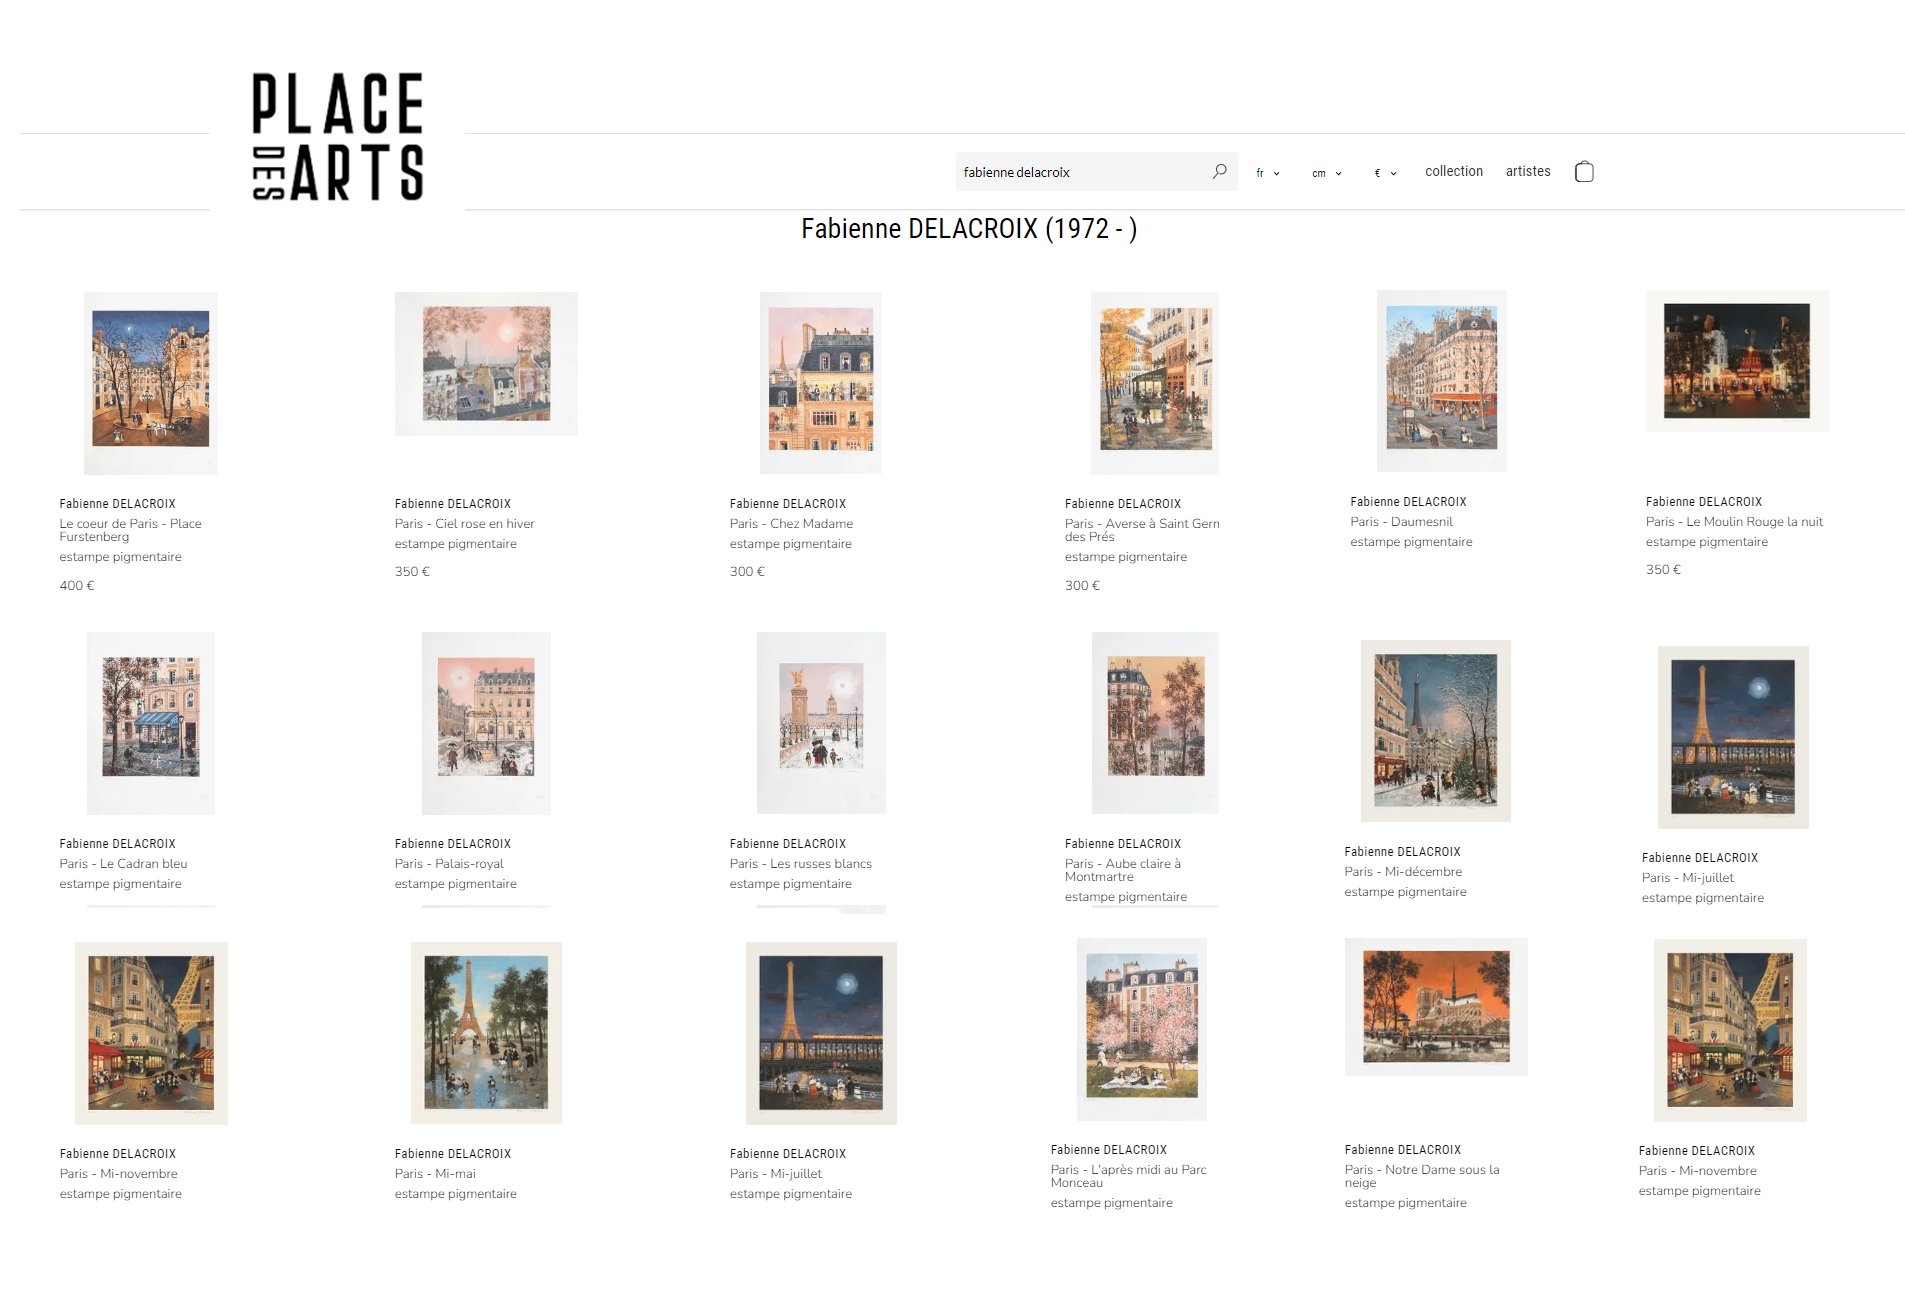1905x1316 pixels.
Task: Open thumbnail of Paris - Averse à Saint Germain
Action: (x=1155, y=383)
